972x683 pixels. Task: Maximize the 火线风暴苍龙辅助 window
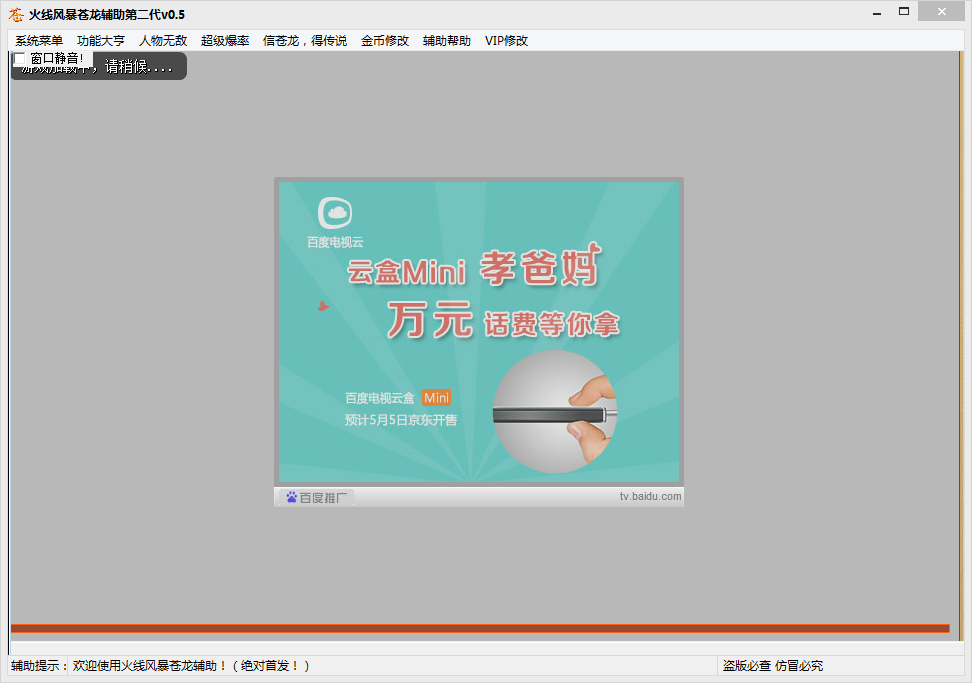coord(904,12)
